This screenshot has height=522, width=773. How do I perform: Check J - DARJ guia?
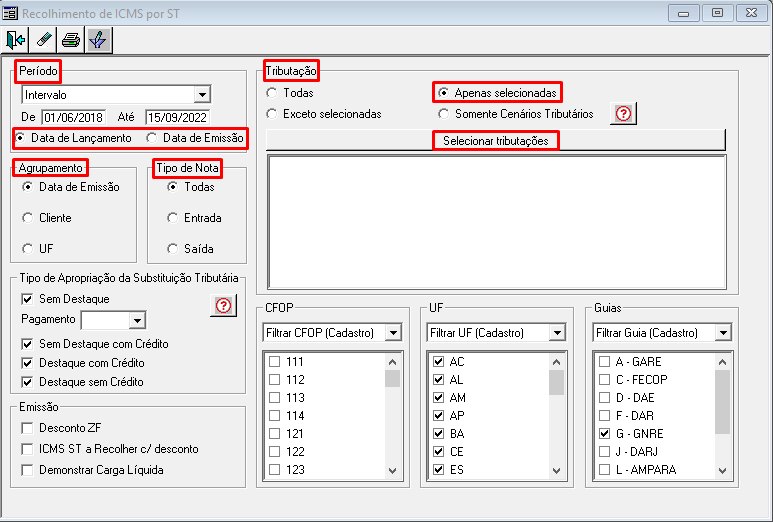click(604, 452)
